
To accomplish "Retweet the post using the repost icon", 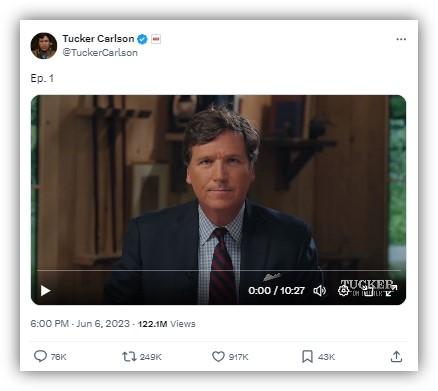I will [x=129, y=357].
